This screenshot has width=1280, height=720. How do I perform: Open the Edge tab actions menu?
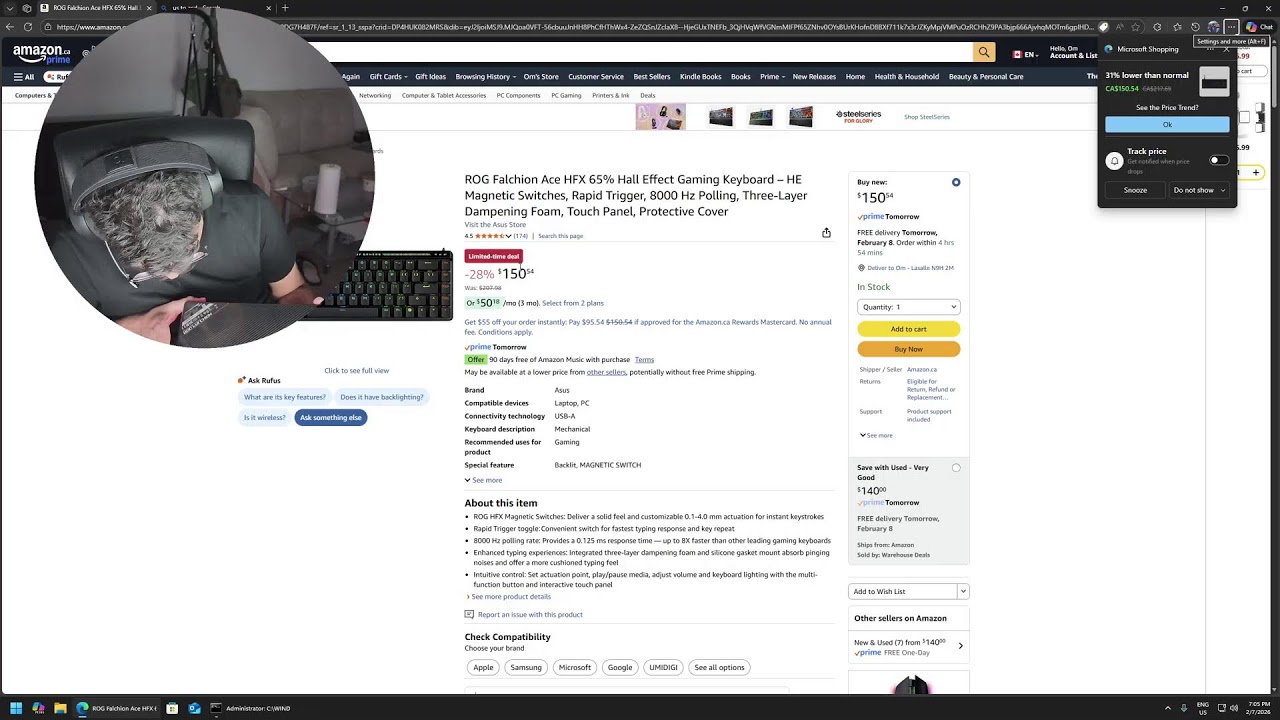tap(9, 8)
